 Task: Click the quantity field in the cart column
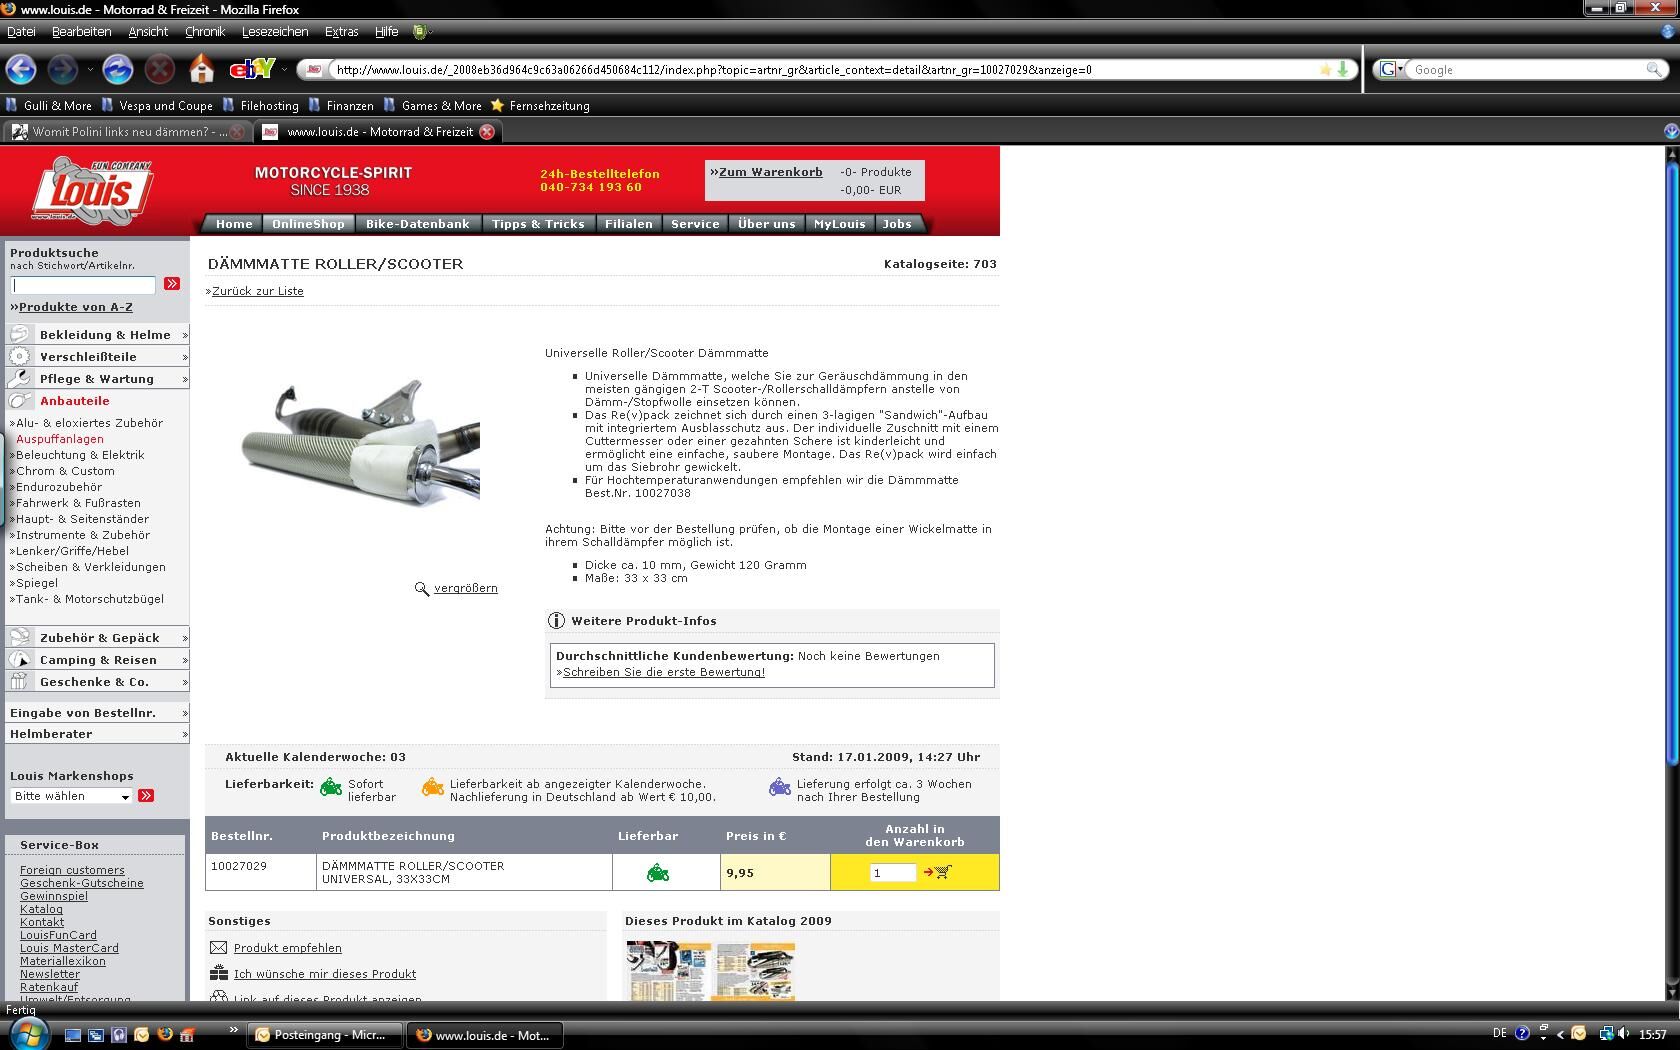click(x=892, y=873)
